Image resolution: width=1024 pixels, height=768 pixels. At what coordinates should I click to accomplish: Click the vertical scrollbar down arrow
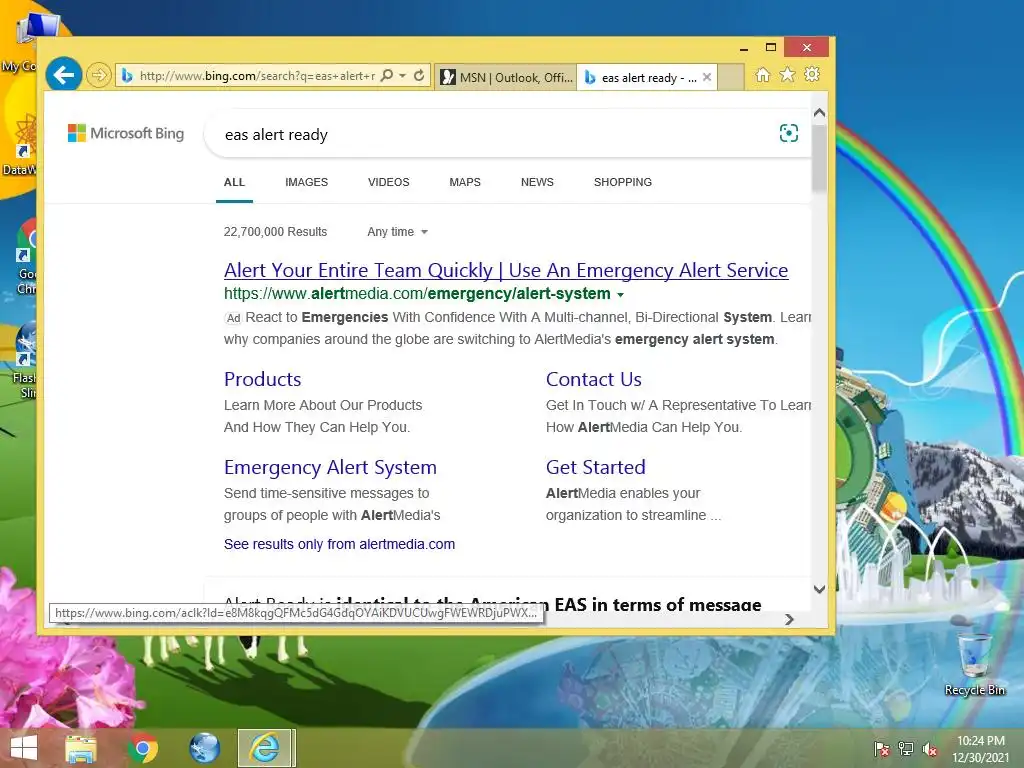820,589
